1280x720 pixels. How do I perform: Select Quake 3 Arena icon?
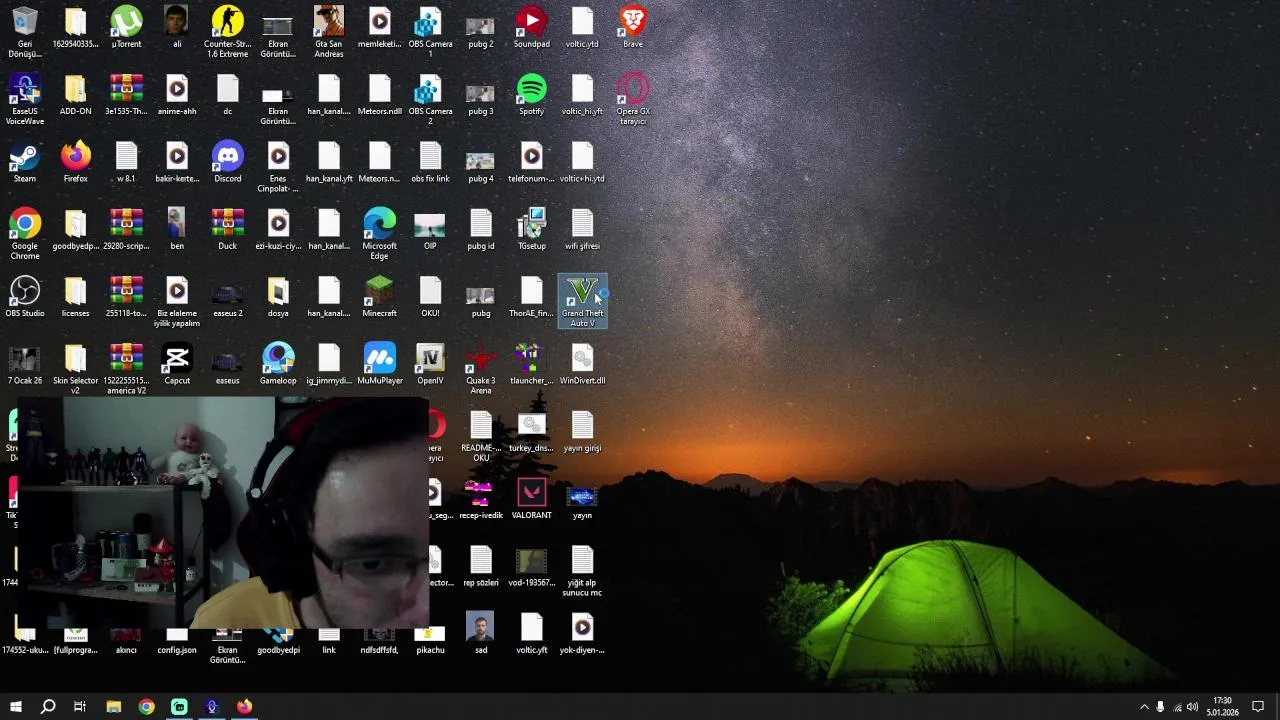click(481, 368)
